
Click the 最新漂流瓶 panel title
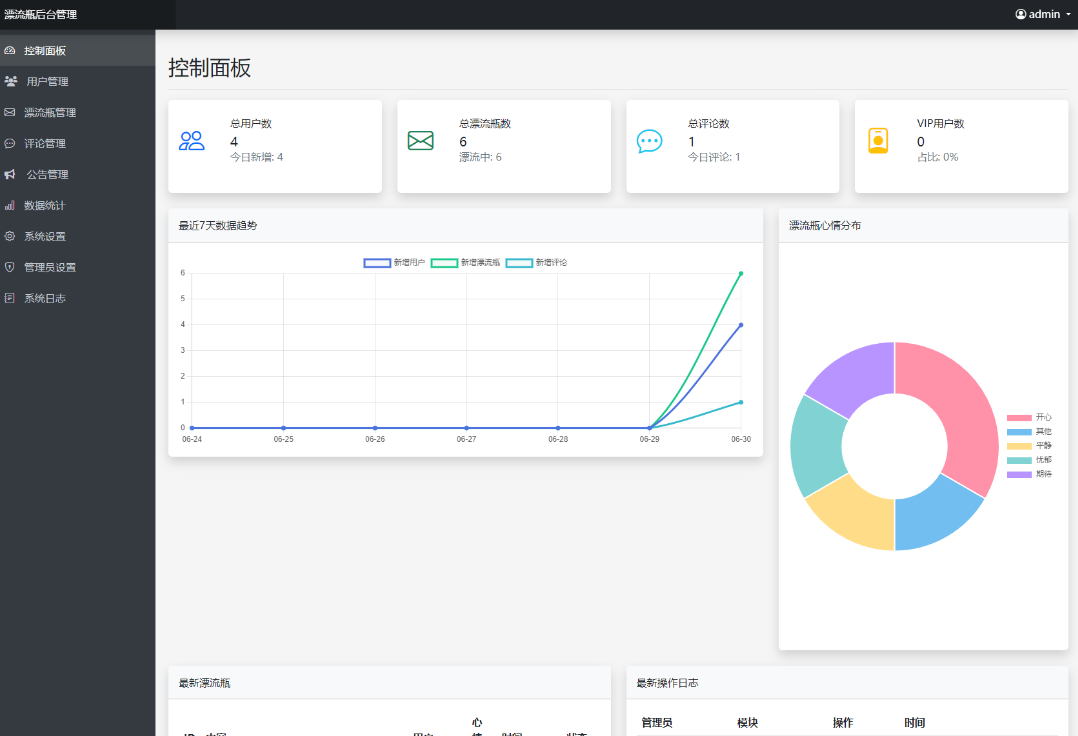204,683
